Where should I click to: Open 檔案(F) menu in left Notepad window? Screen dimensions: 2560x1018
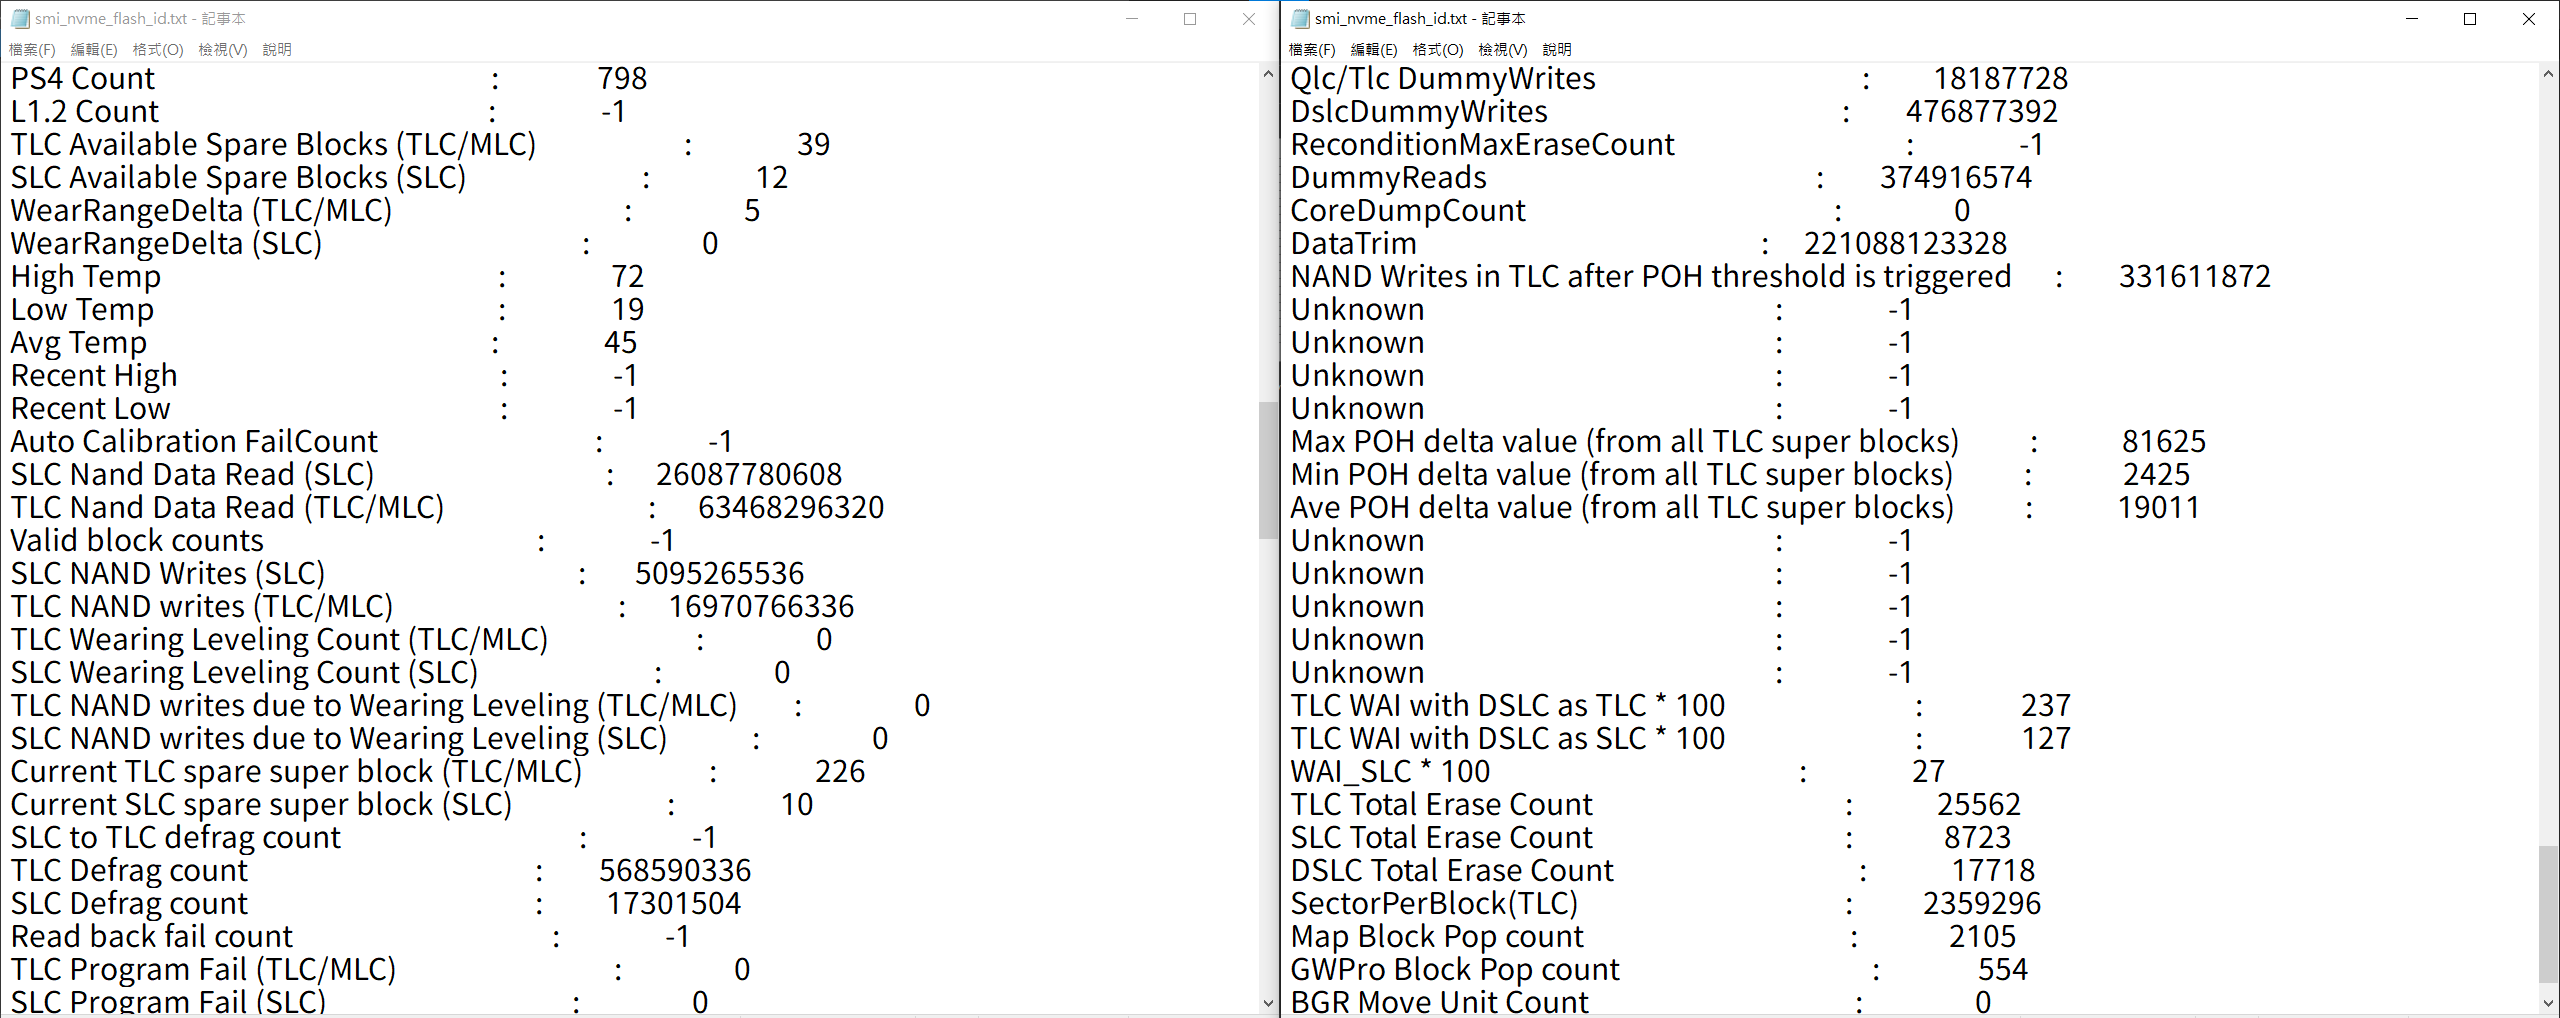point(32,50)
